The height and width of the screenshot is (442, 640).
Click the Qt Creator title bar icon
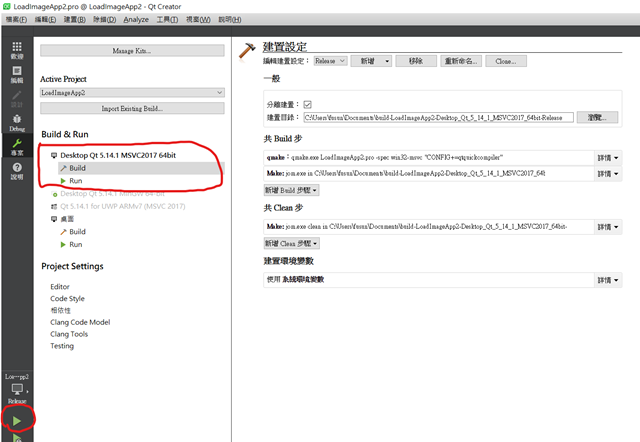click(x=7, y=7)
